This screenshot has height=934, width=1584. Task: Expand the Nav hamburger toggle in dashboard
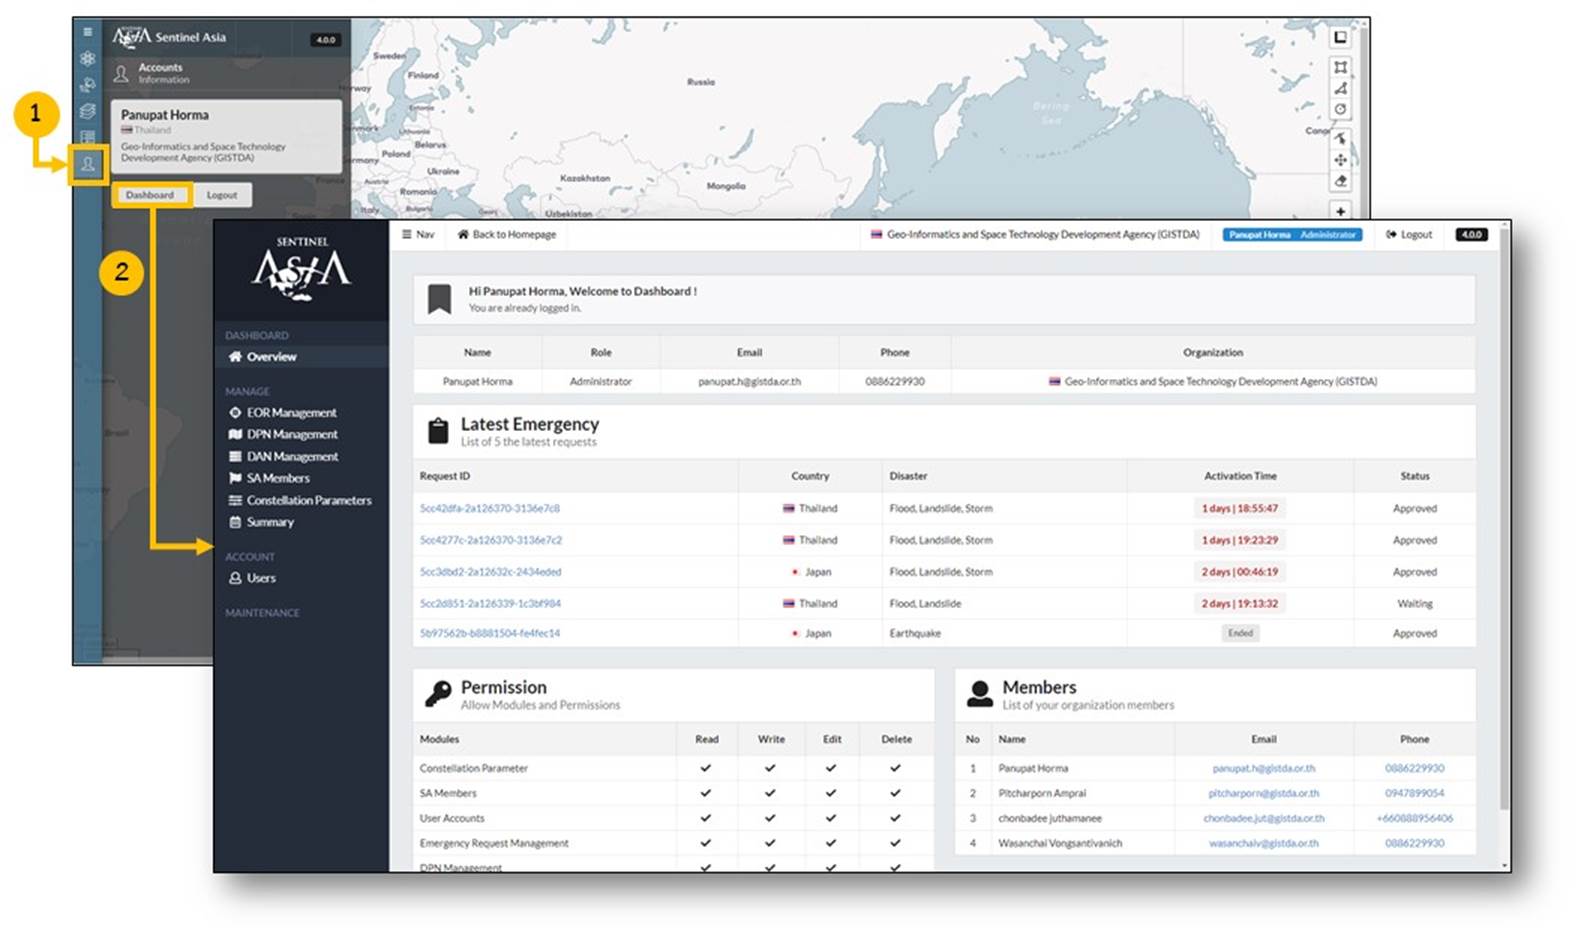(x=418, y=234)
